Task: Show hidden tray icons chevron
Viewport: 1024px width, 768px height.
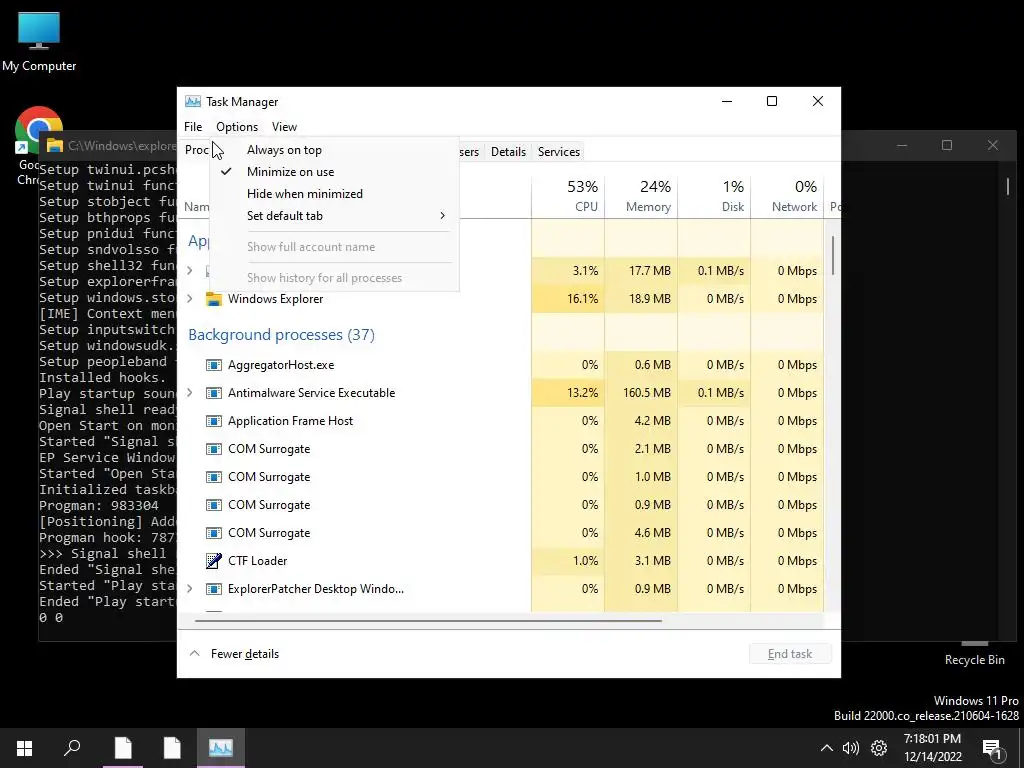Action: [x=826, y=748]
